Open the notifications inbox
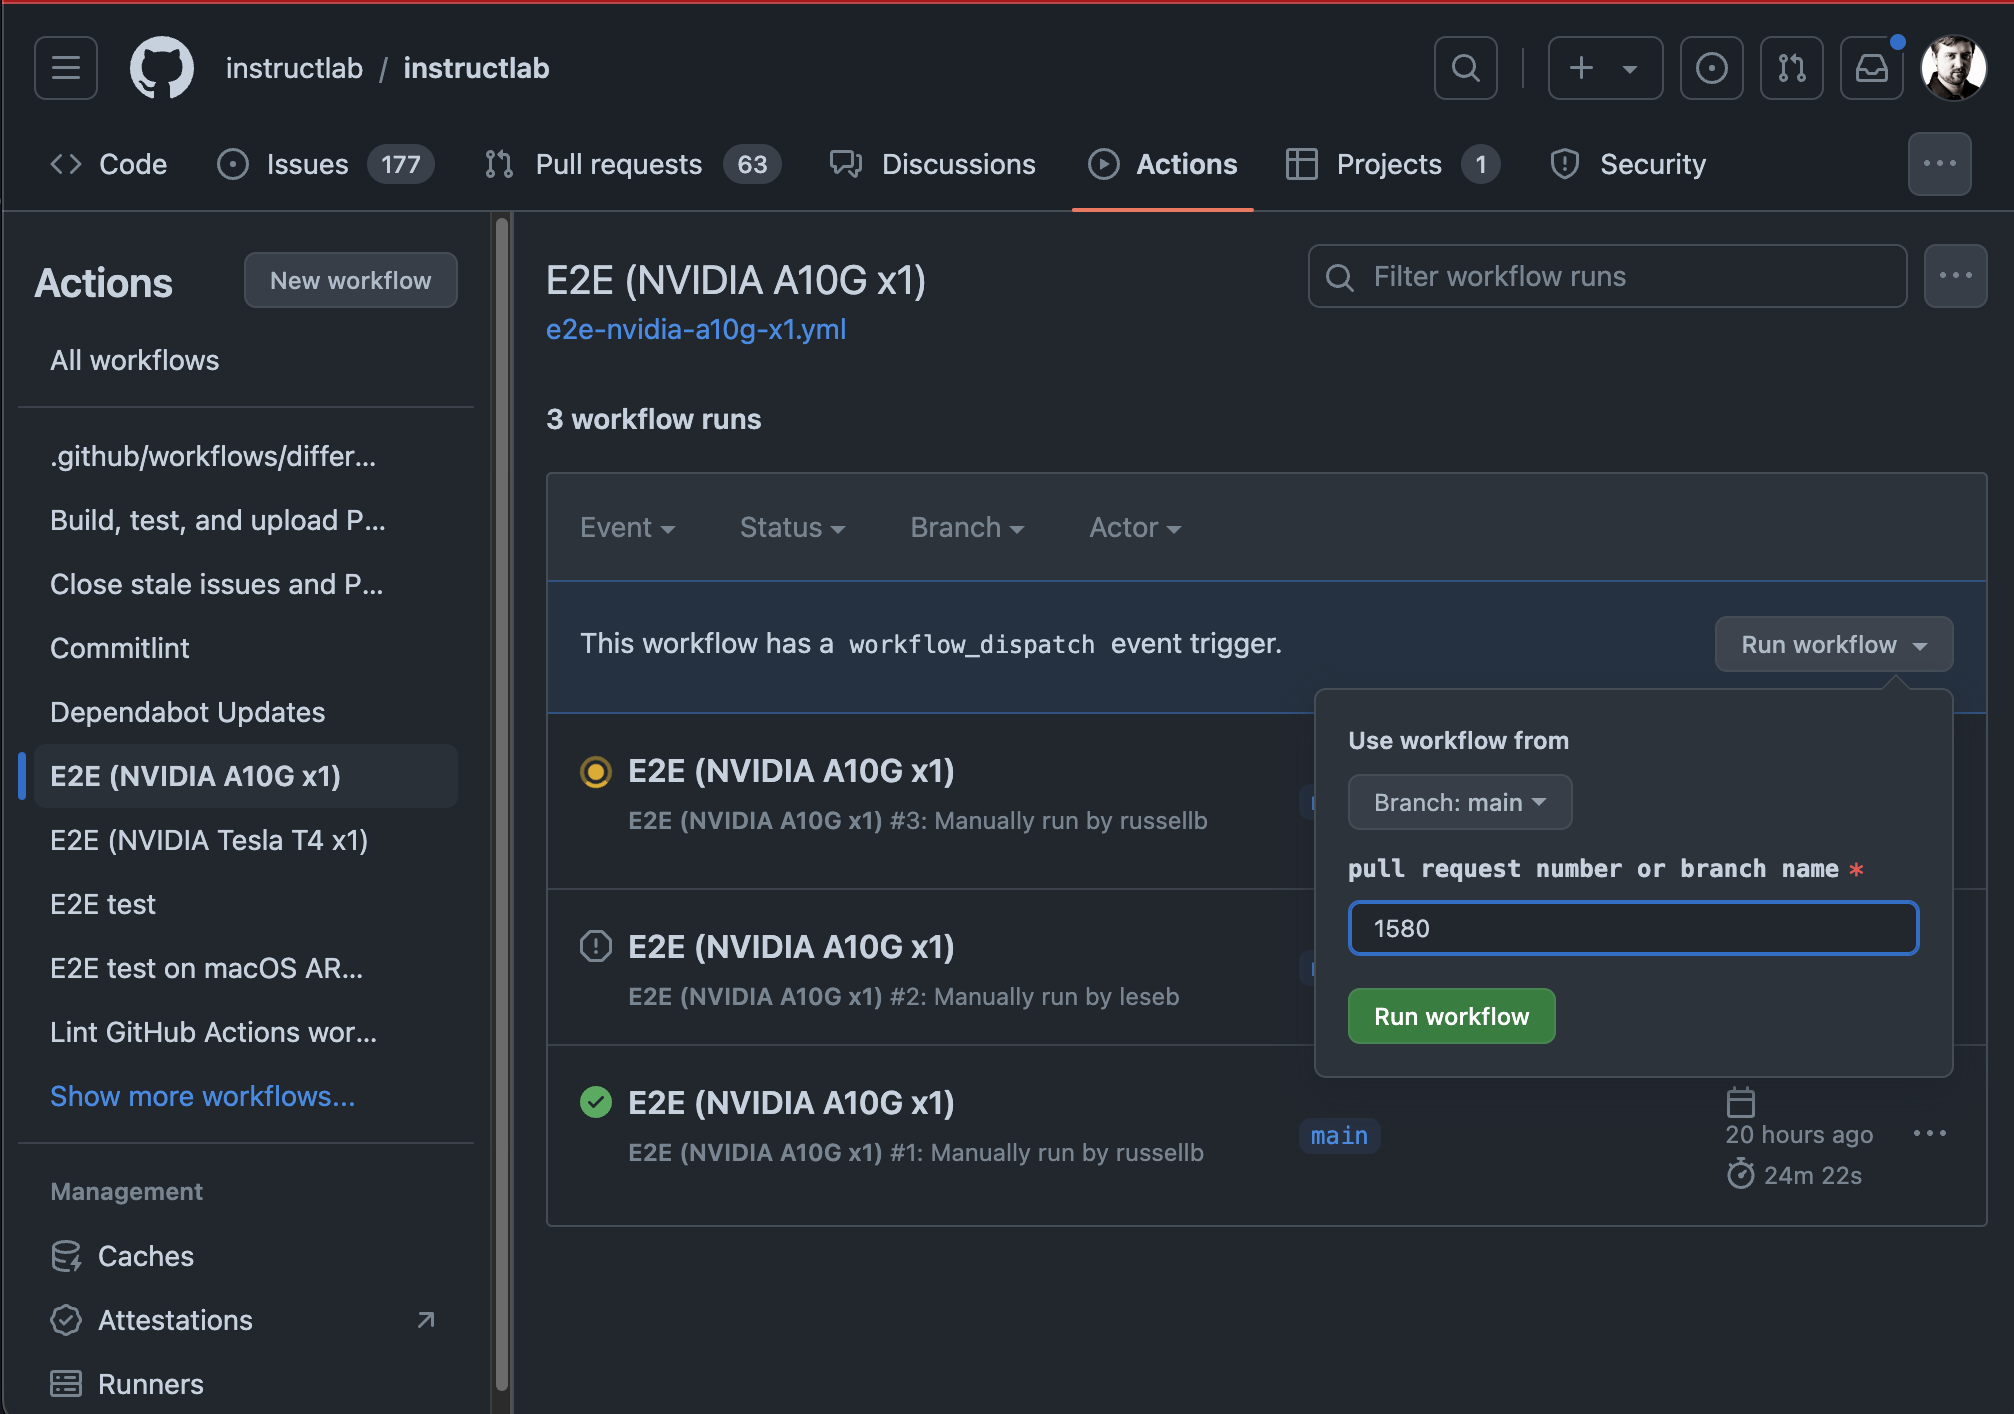2014x1414 pixels. (x=1872, y=68)
